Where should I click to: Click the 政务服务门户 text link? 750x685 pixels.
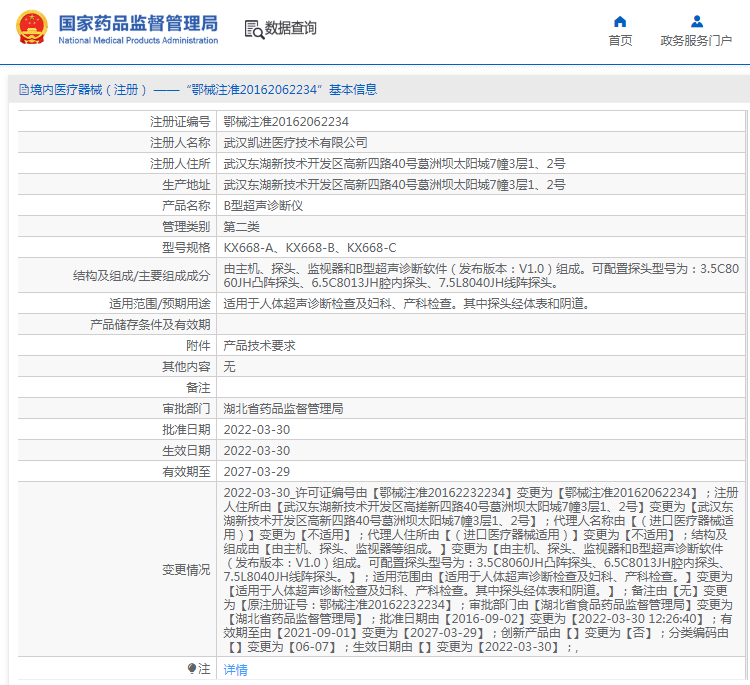696,41
